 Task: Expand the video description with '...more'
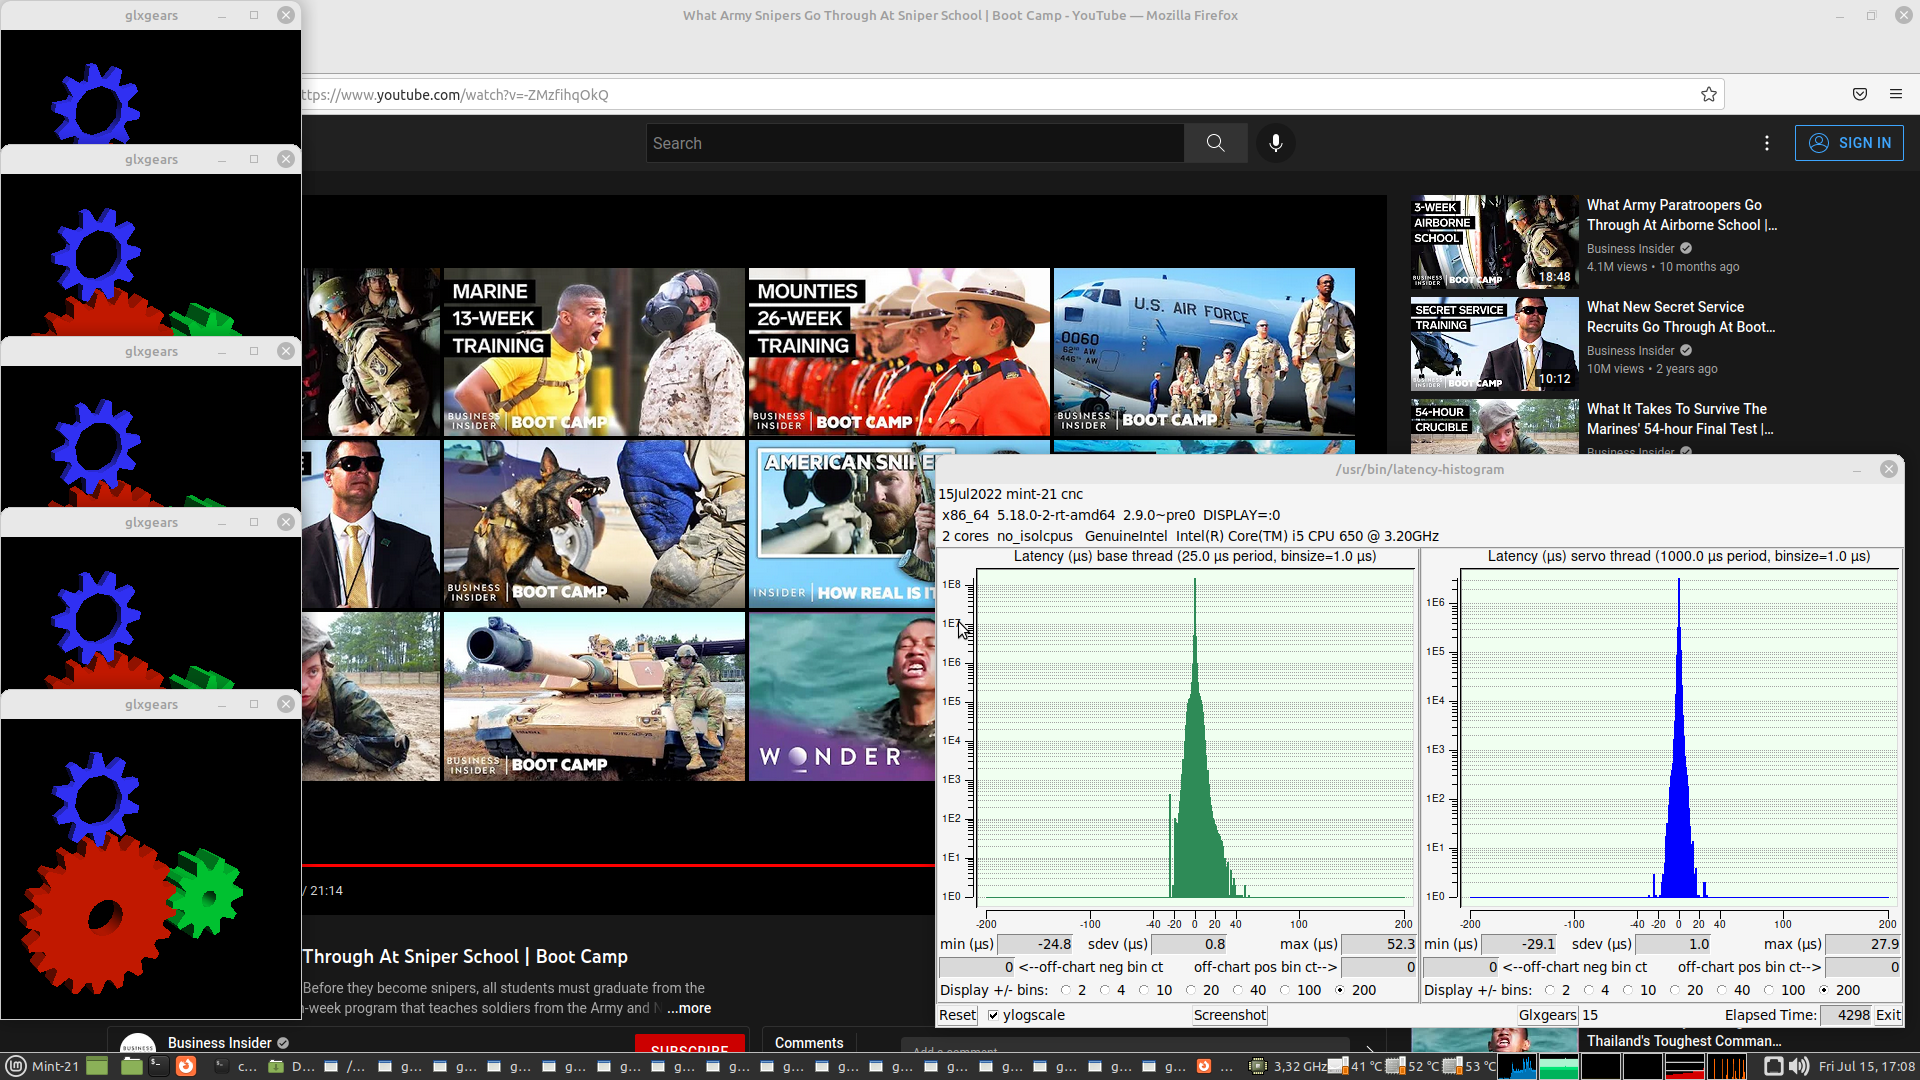click(x=689, y=1008)
